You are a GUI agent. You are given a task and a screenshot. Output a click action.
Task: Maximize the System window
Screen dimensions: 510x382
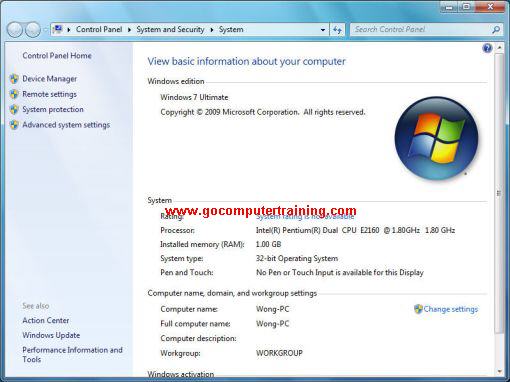[x=467, y=7]
